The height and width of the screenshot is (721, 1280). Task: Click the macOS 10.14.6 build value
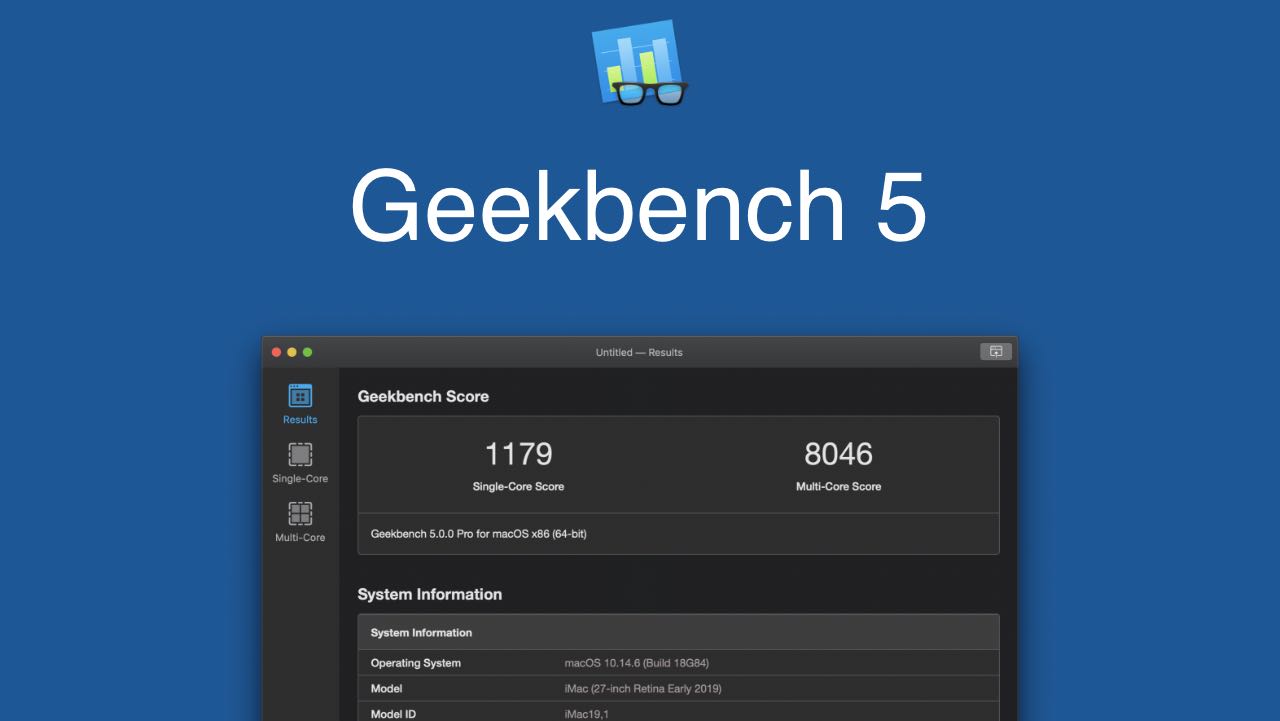click(x=637, y=663)
